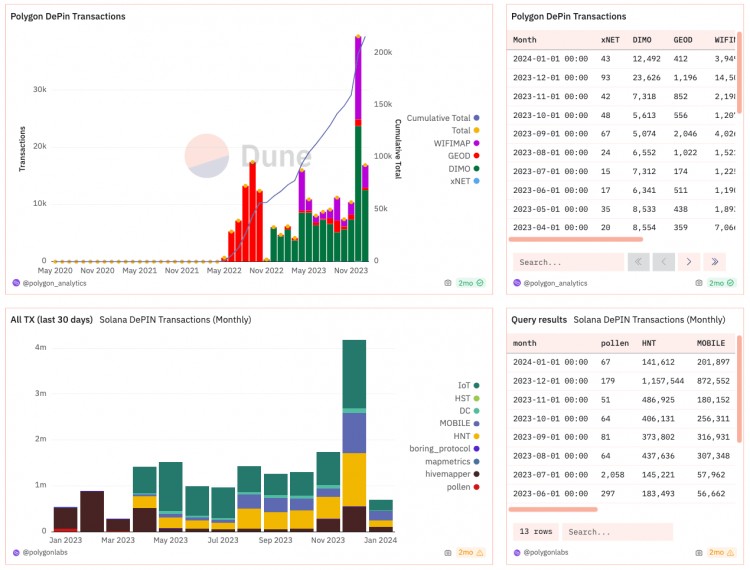The width and height of the screenshot is (750, 570).
Task: Click the green 2mo refresh badge on Polygon chart
Action: click(x=471, y=283)
